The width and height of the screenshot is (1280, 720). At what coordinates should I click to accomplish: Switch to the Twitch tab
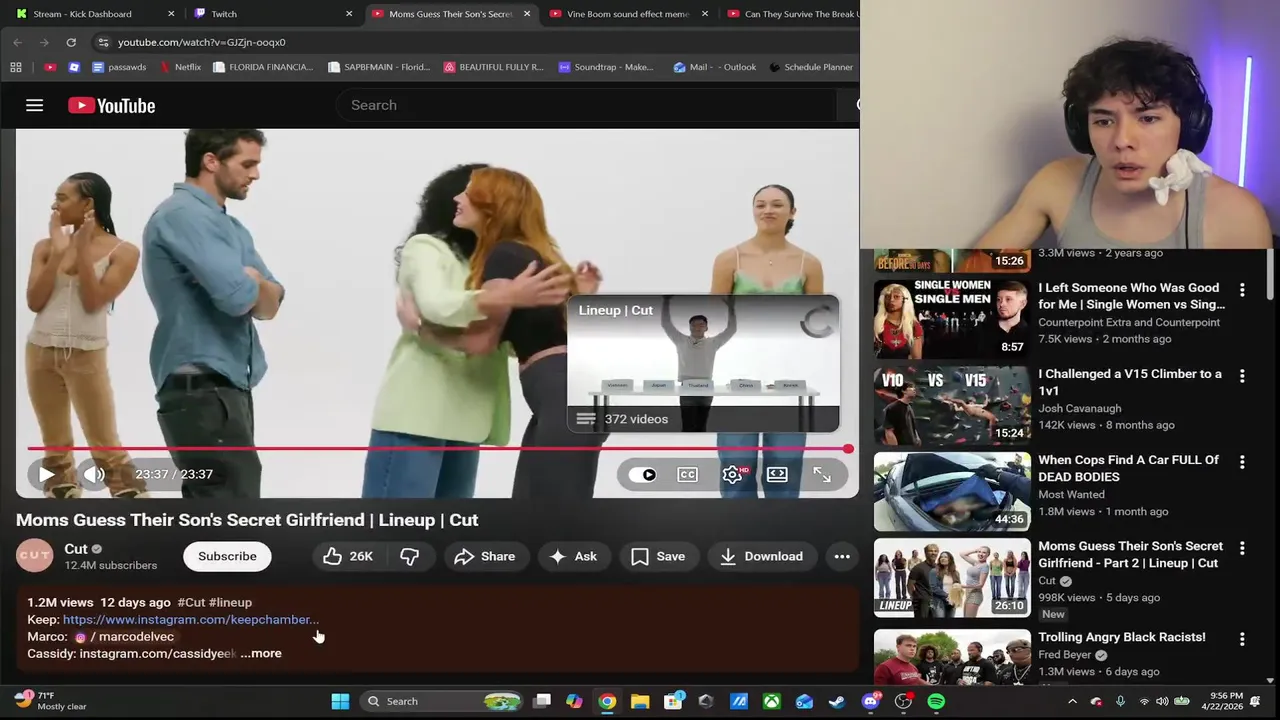click(x=224, y=14)
